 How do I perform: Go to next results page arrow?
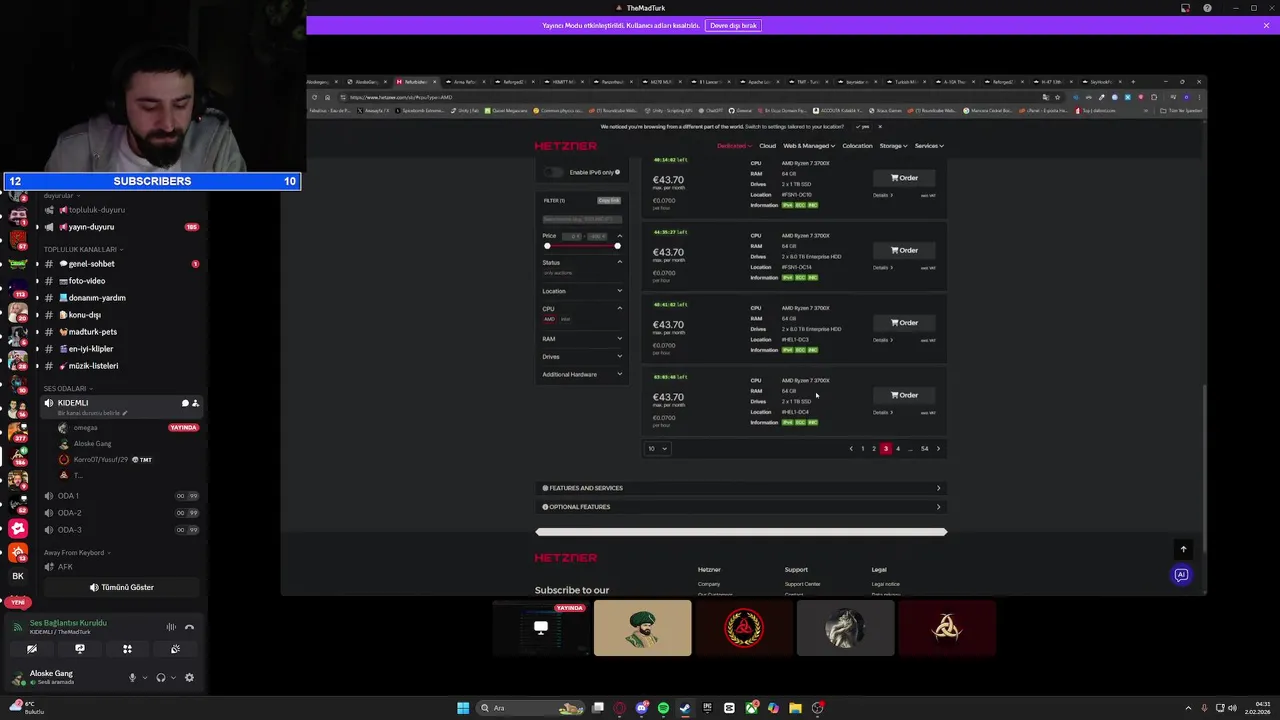coord(938,449)
